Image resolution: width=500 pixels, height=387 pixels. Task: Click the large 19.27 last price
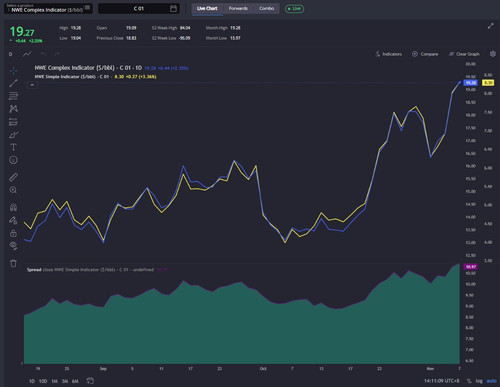[22, 32]
